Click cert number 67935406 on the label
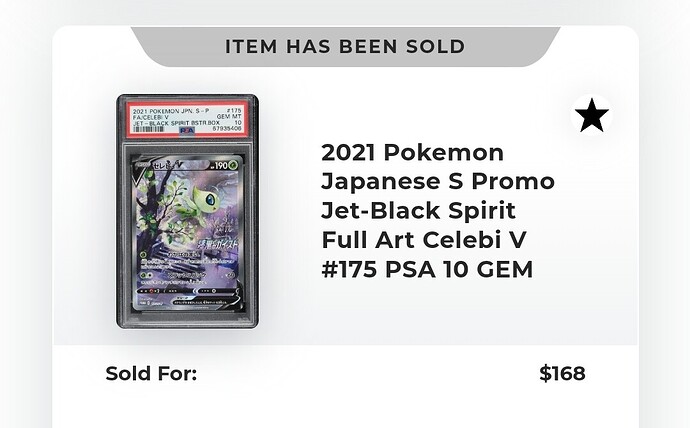This screenshot has height=428, width=690. click(227, 128)
